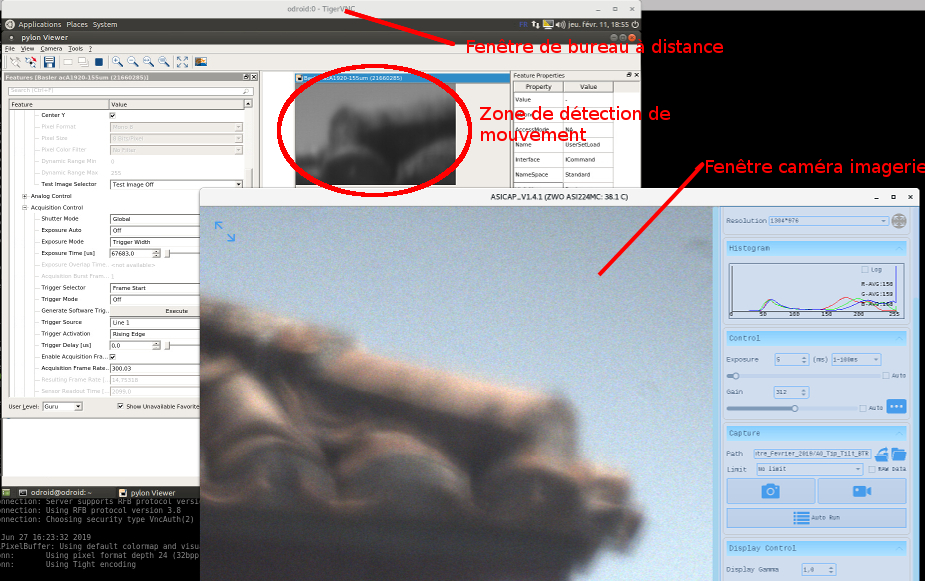Enable the Log checkbox in Histogram
This screenshot has width=925, height=581.
pos(865,270)
